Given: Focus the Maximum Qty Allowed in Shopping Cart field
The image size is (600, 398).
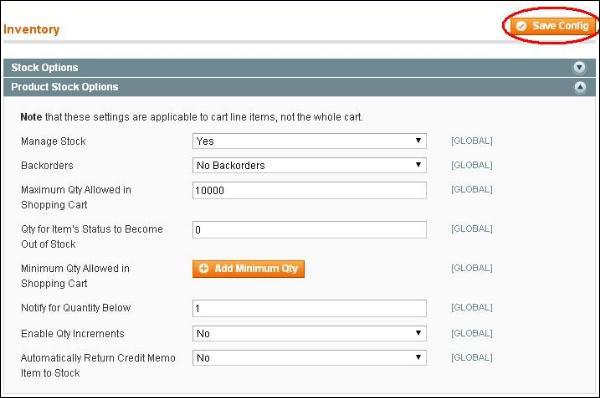Looking at the screenshot, I should click(309, 190).
